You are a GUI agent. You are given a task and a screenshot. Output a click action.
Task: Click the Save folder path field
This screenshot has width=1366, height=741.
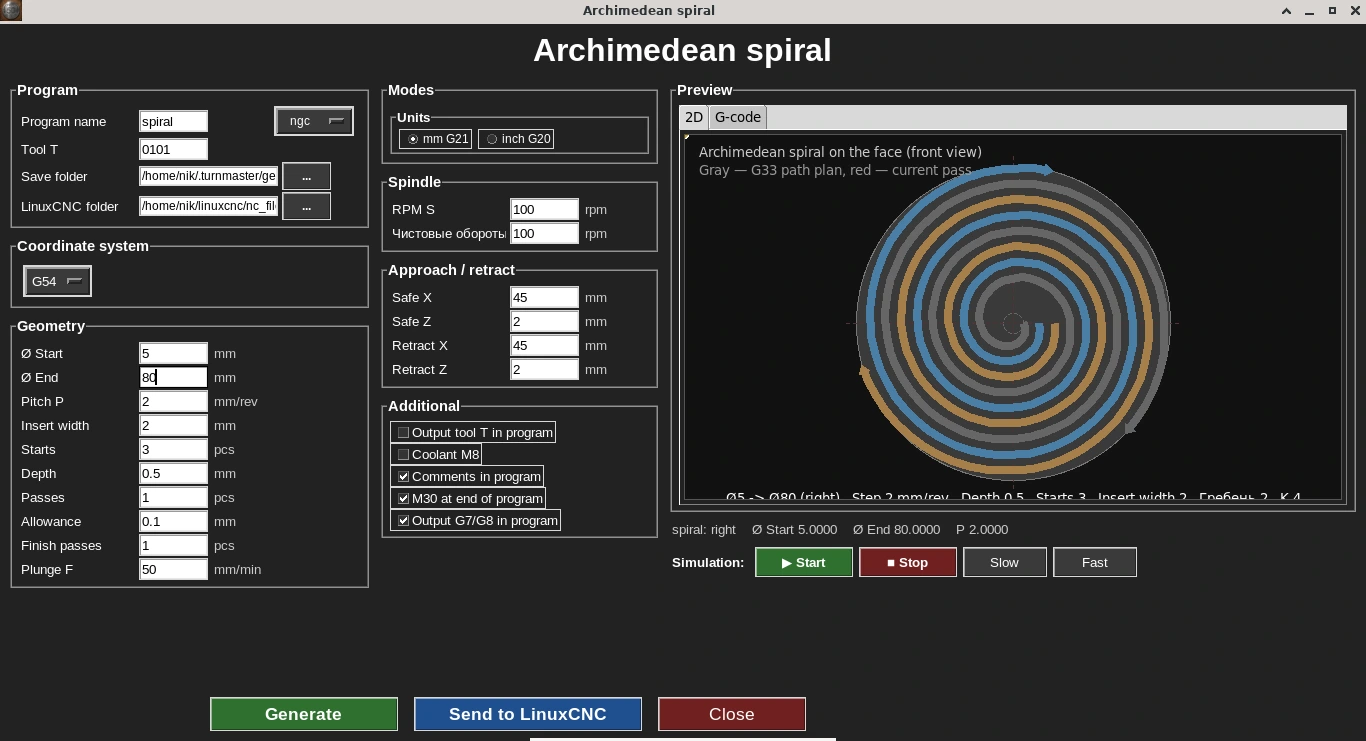pos(208,176)
